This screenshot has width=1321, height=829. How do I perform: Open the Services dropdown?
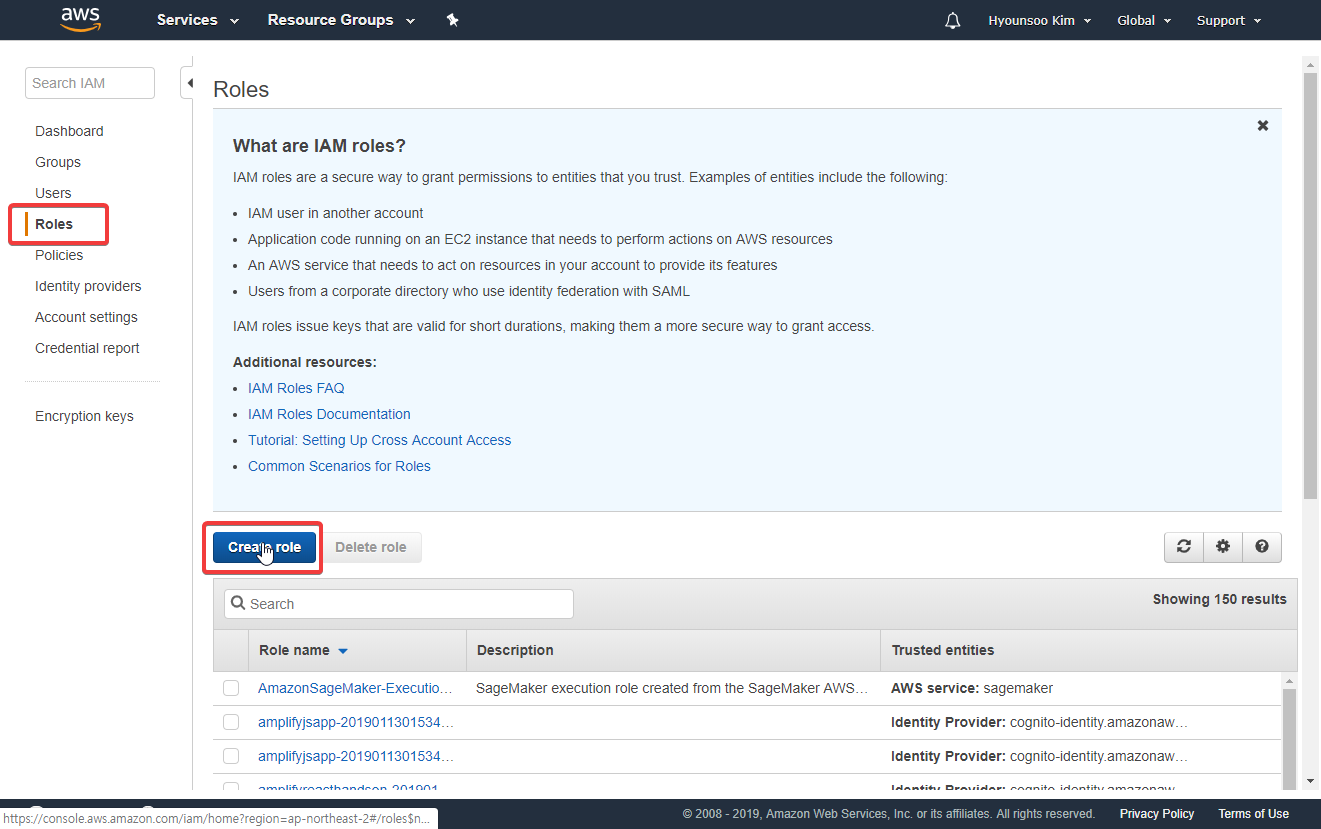(198, 20)
